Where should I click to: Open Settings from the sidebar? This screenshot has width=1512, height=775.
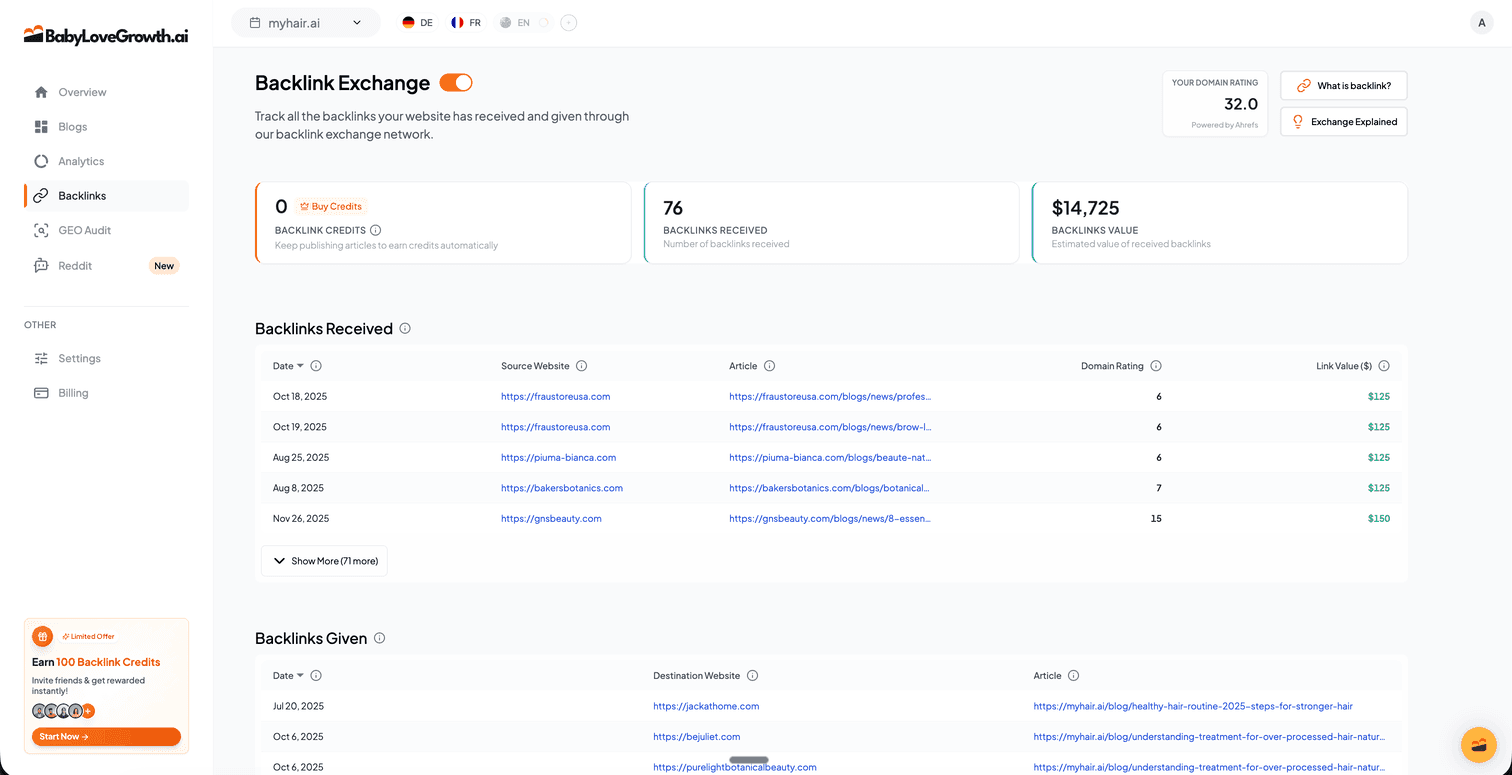(79, 358)
